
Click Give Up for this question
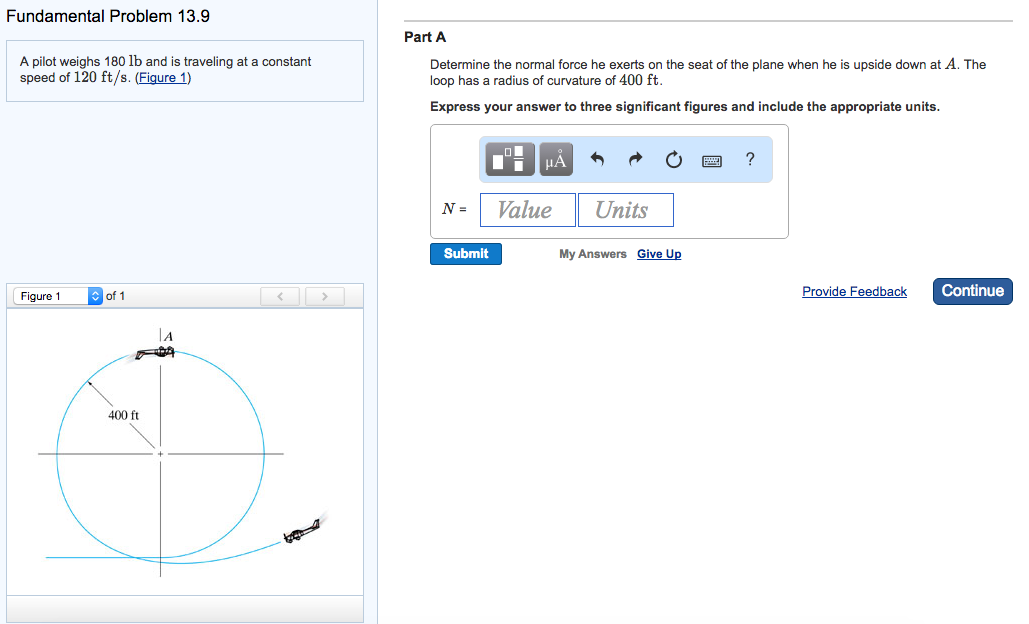[659, 253]
